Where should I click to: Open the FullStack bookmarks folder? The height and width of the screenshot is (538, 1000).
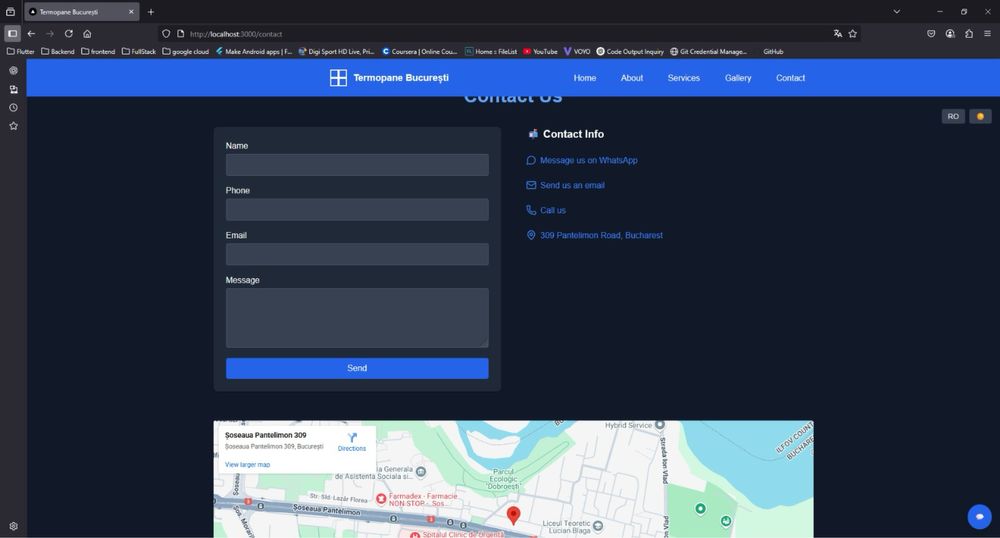point(138,52)
